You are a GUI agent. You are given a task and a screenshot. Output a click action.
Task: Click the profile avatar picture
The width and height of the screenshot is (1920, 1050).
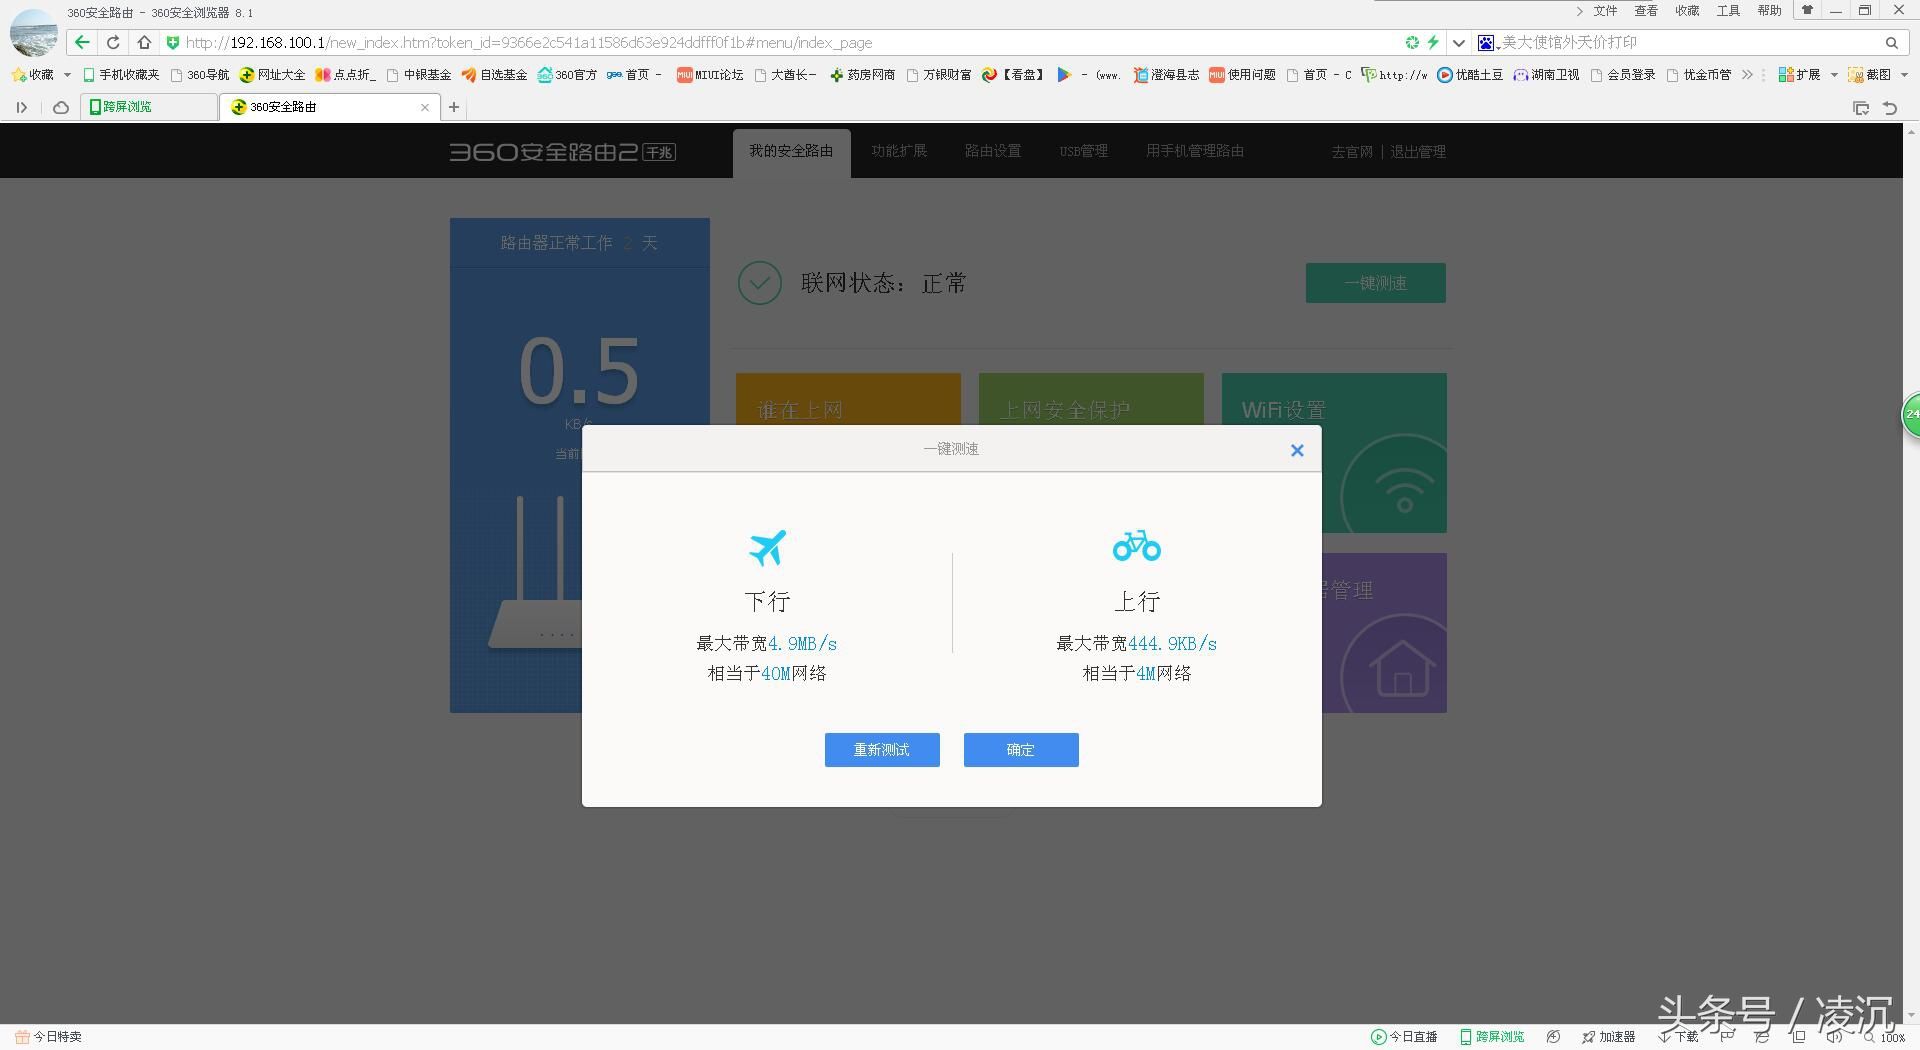click(33, 31)
